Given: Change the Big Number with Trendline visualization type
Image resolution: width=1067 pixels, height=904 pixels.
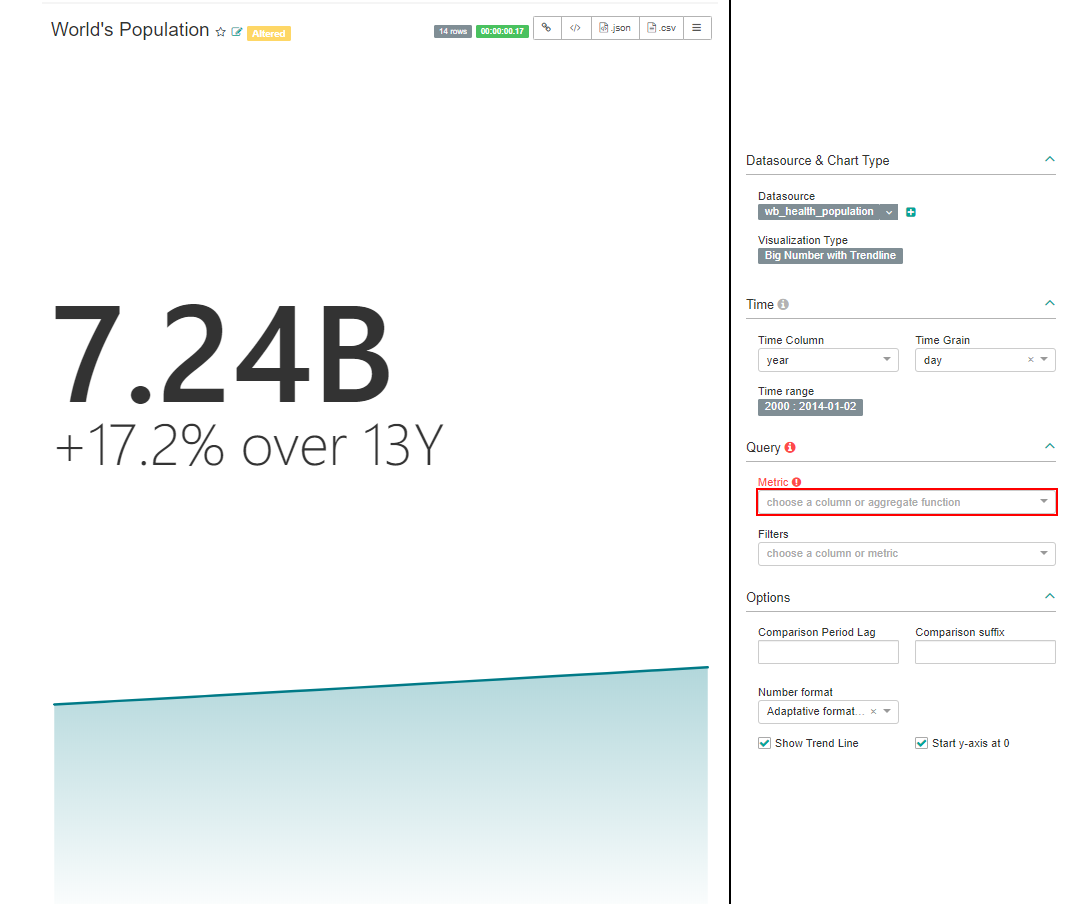Looking at the screenshot, I should [x=830, y=256].
